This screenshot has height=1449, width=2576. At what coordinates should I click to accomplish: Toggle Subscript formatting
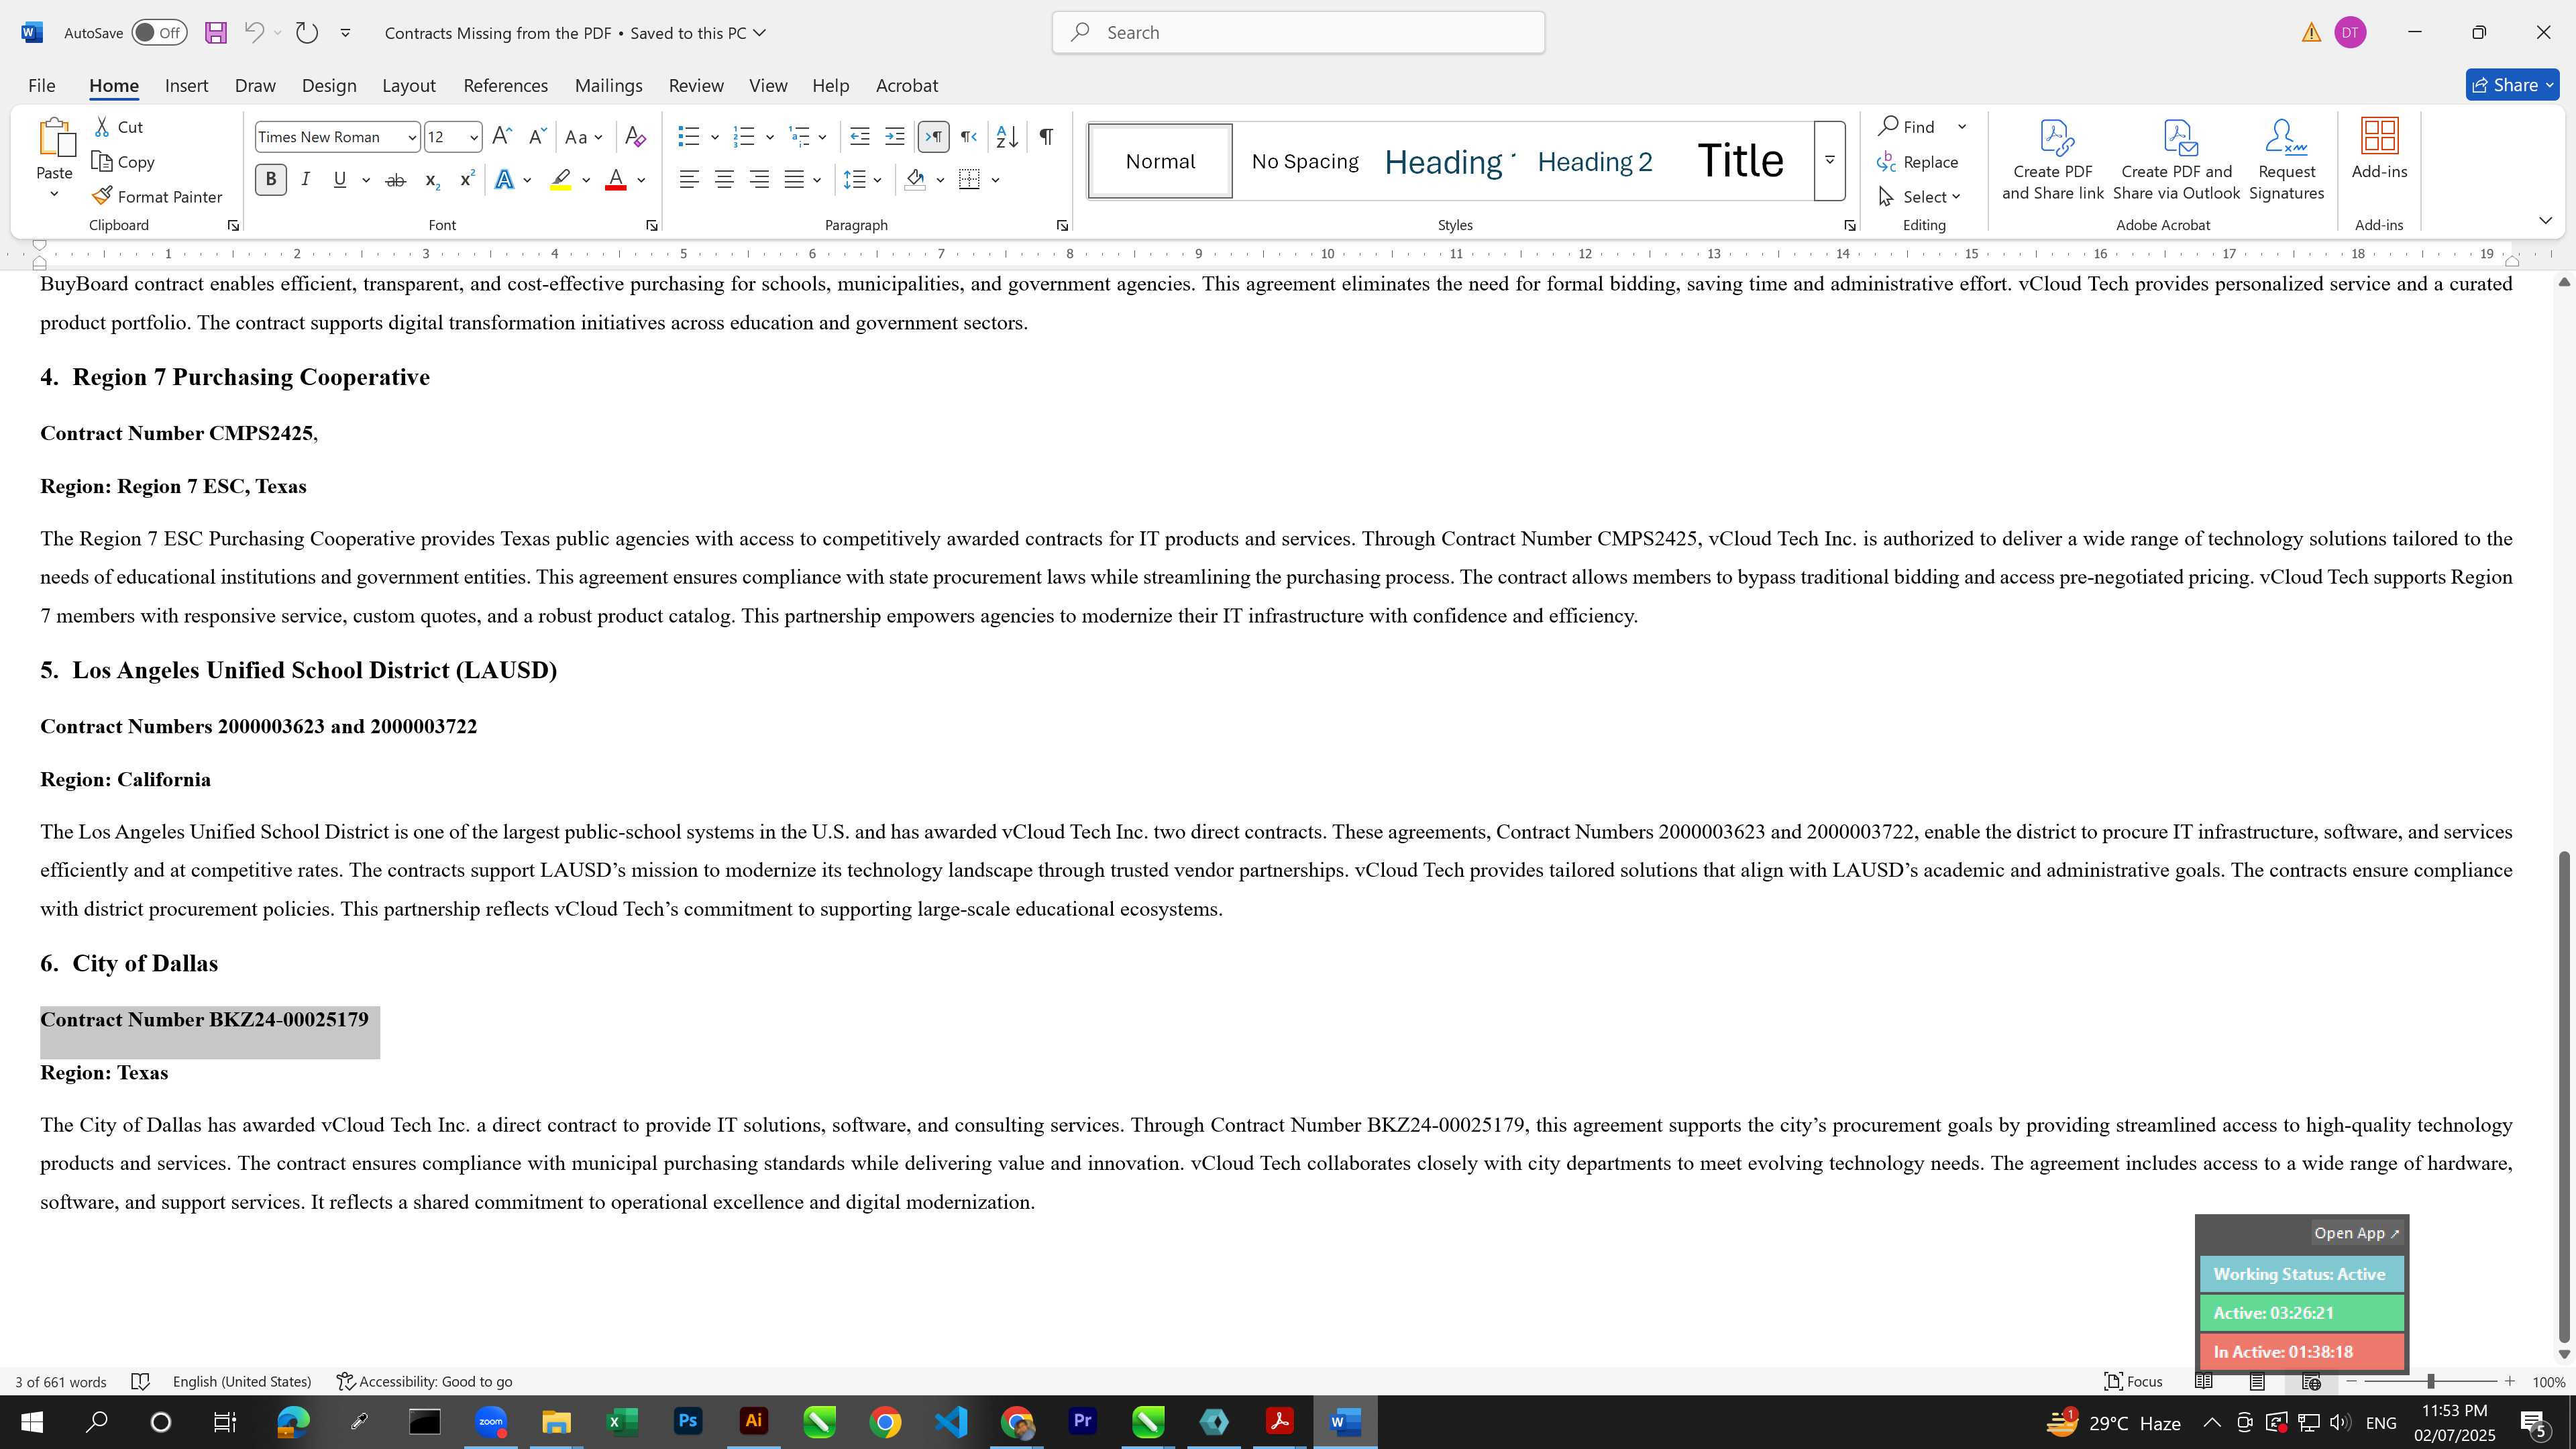tap(431, 179)
